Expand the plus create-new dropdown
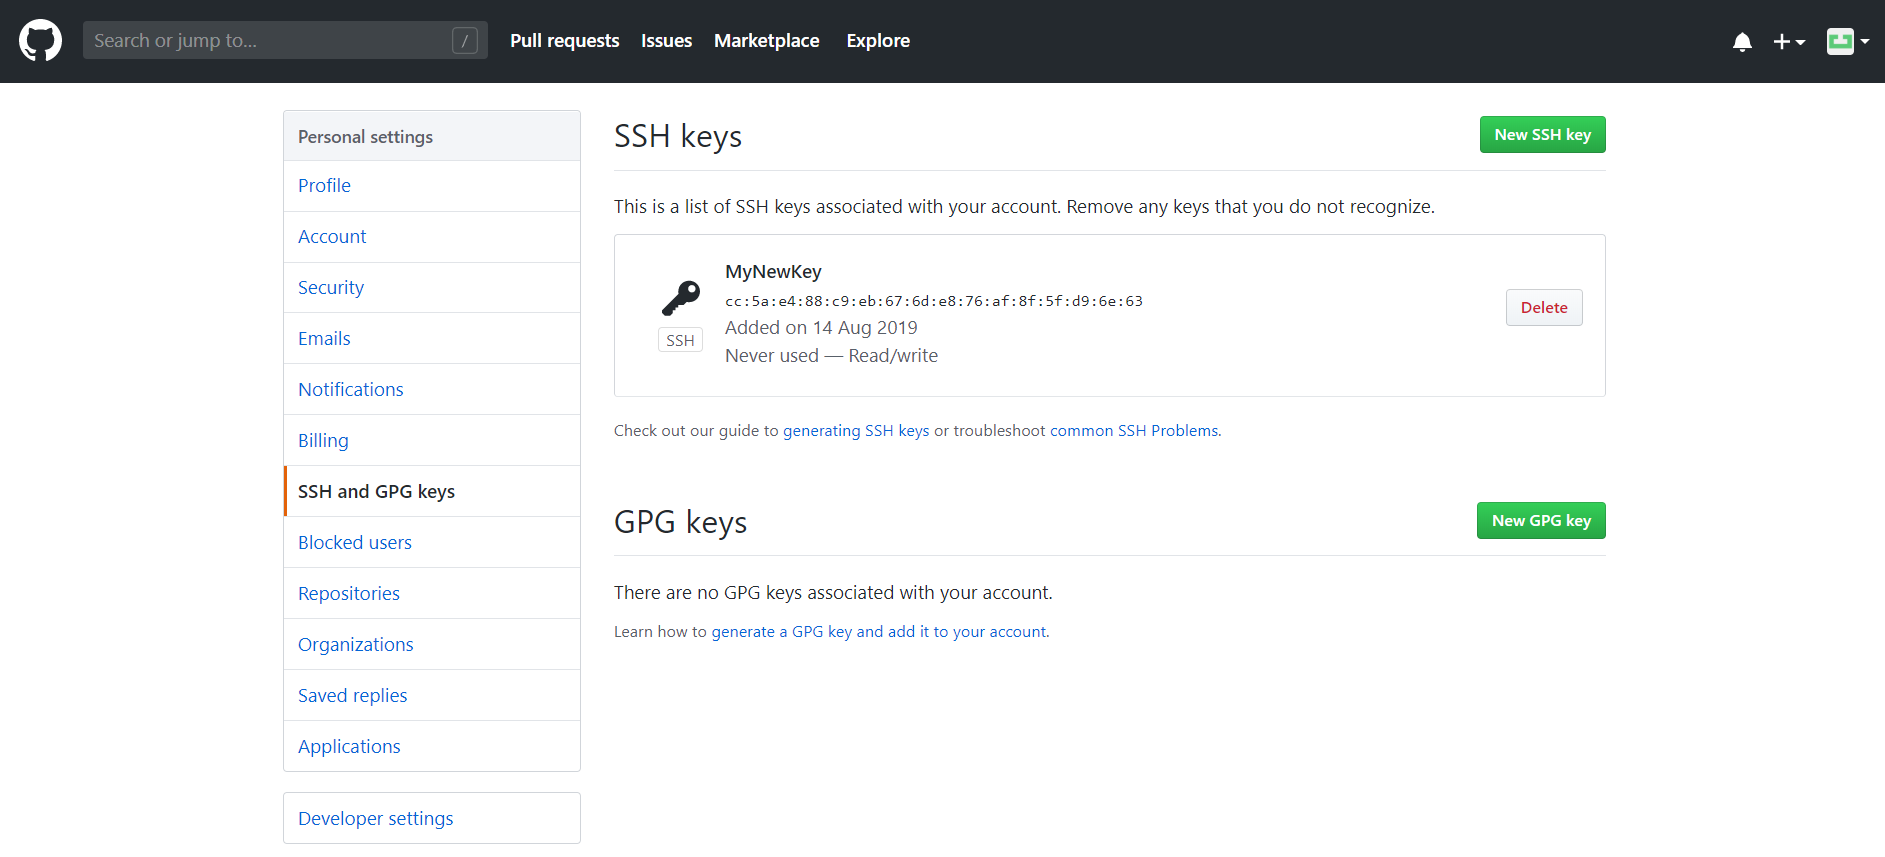This screenshot has width=1885, height=857. coord(1789,41)
